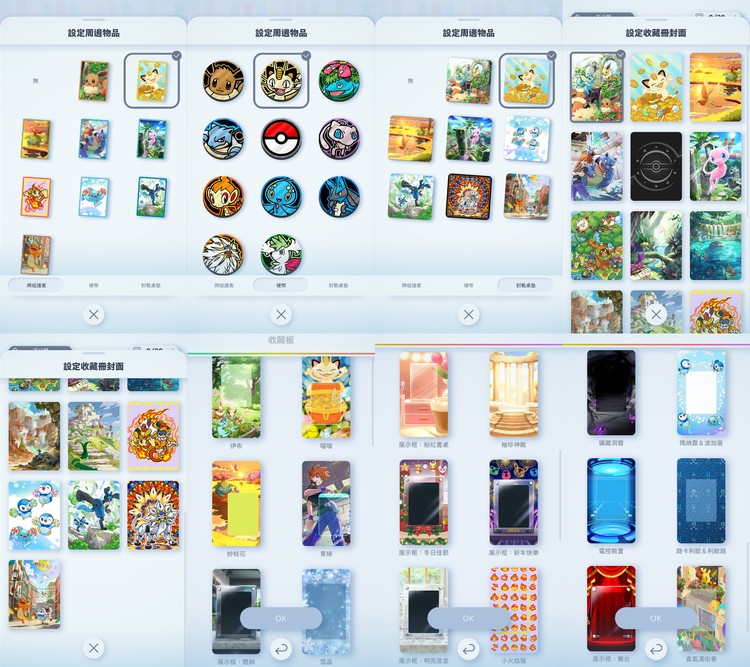750x667 pixels.
Task: Switch to 對戰桌墊 tab in the coin panel
Action: 339,285
